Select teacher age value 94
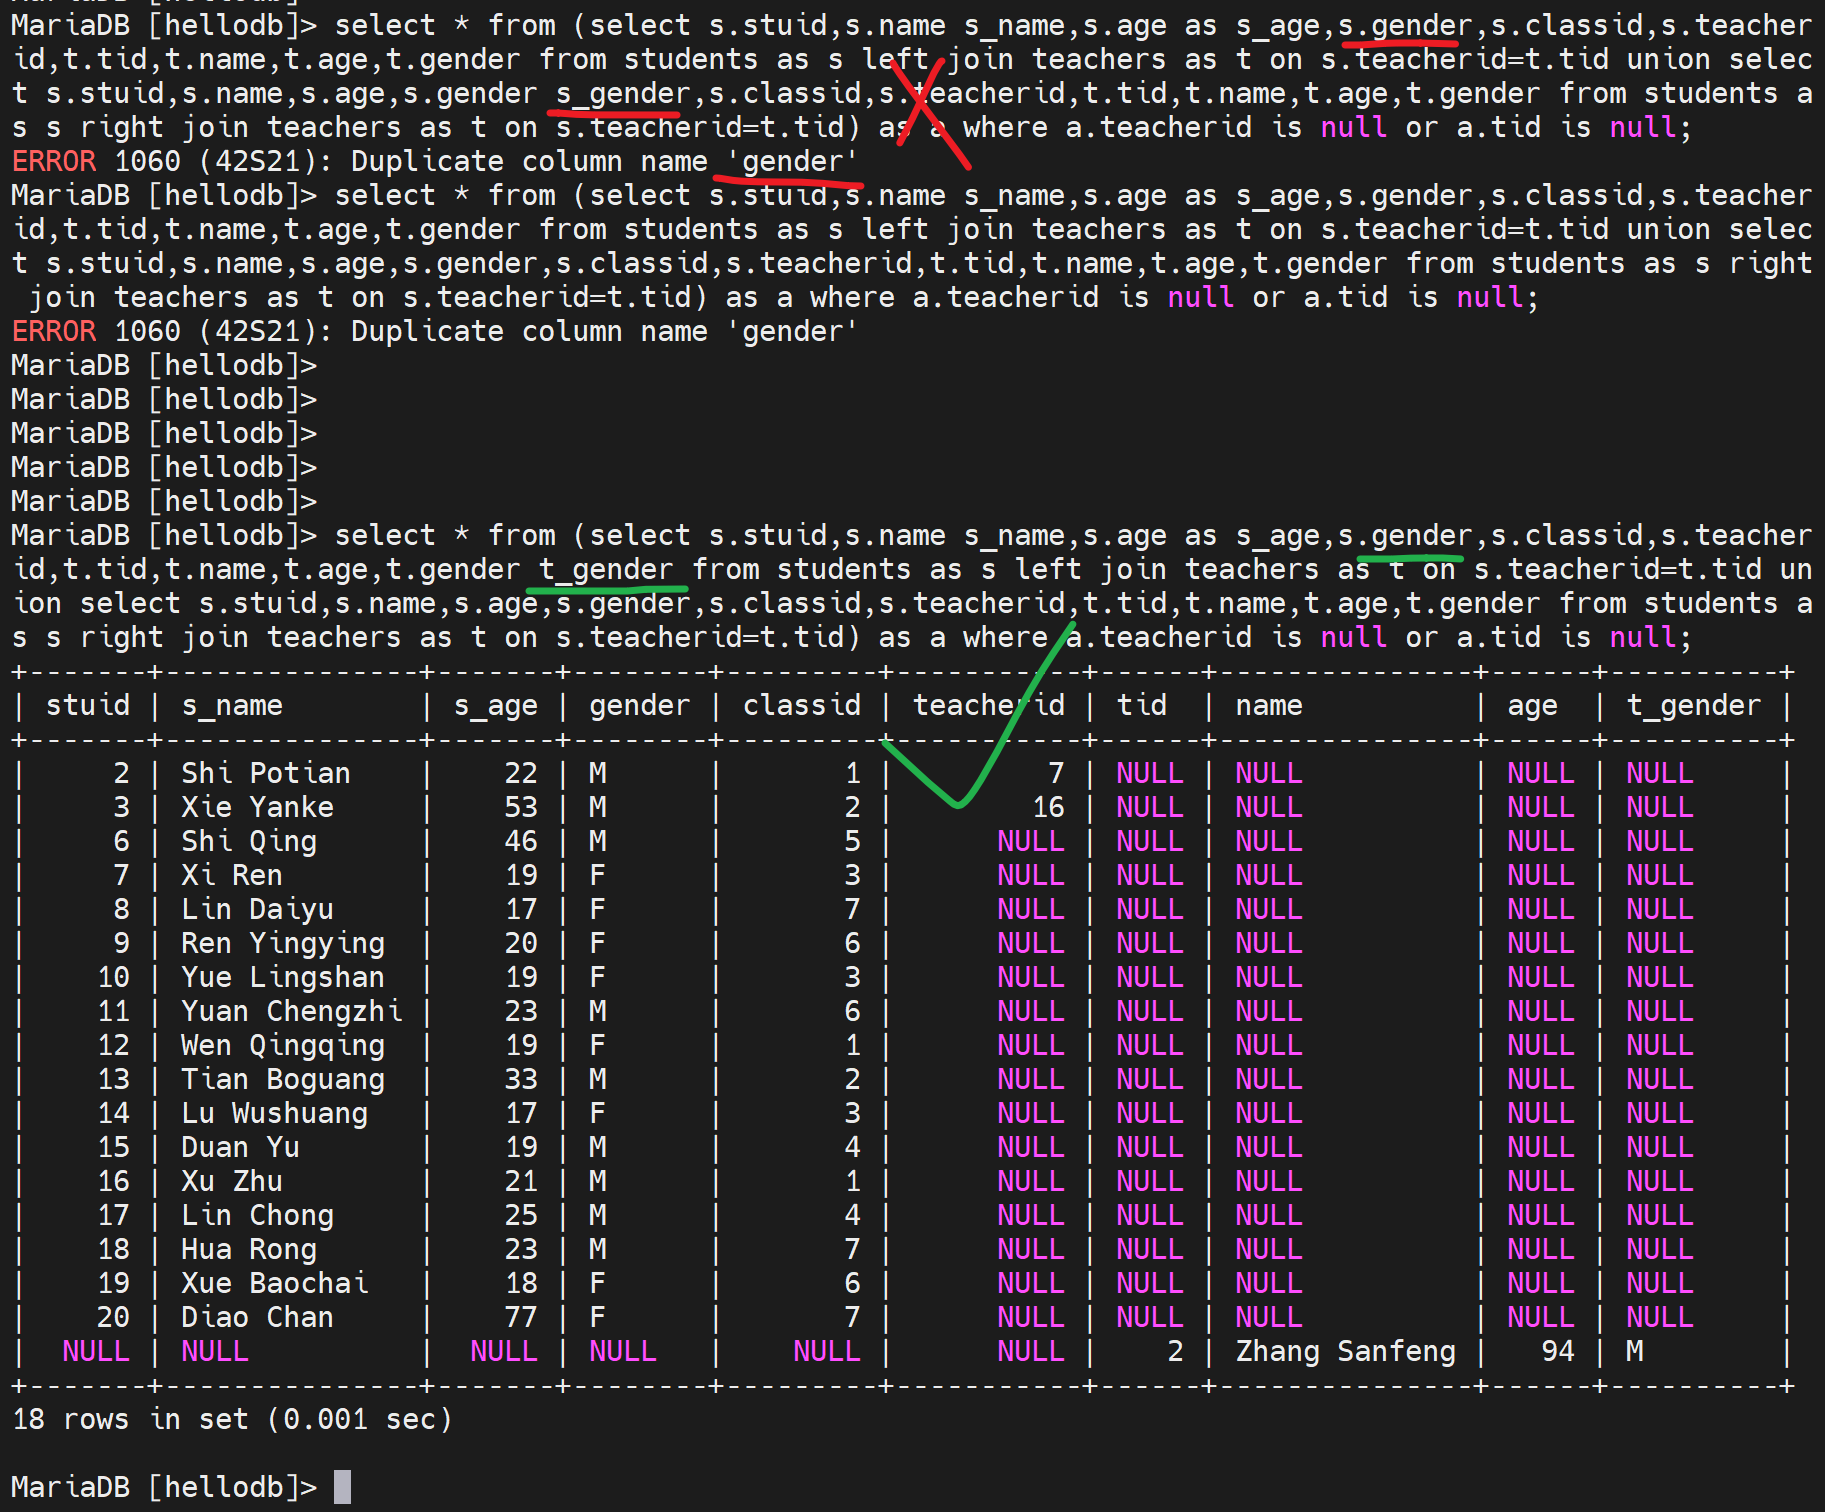The image size is (1825, 1512). [x=1557, y=1351]
